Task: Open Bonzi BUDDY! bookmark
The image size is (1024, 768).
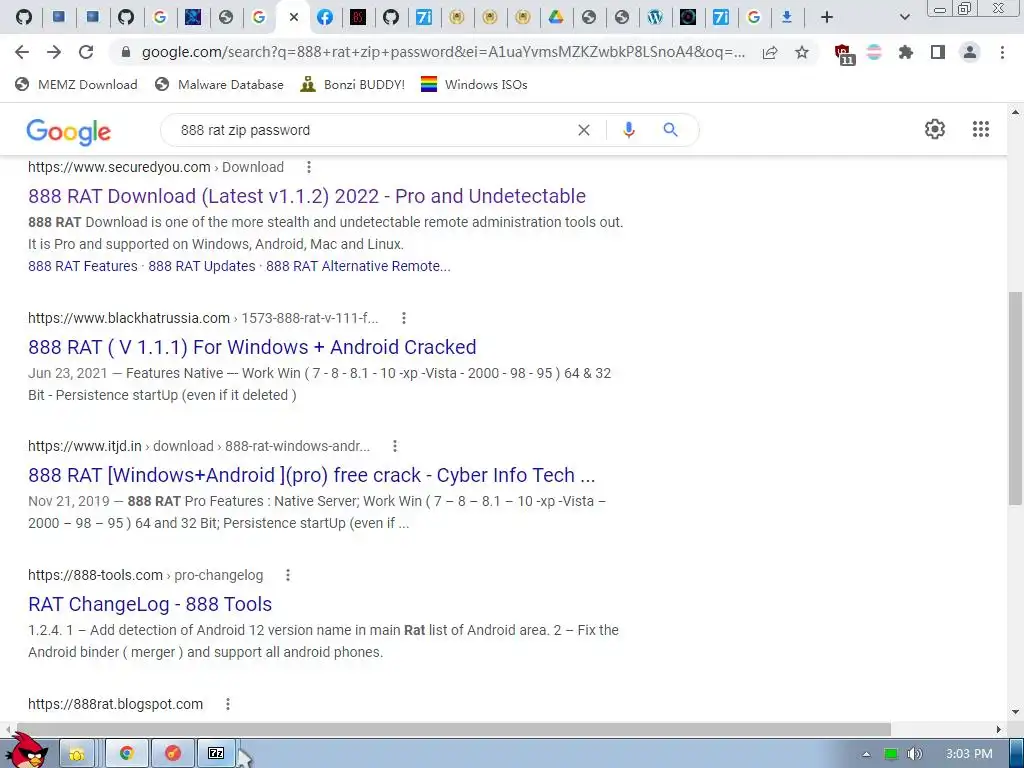Action: click(353, 84)
